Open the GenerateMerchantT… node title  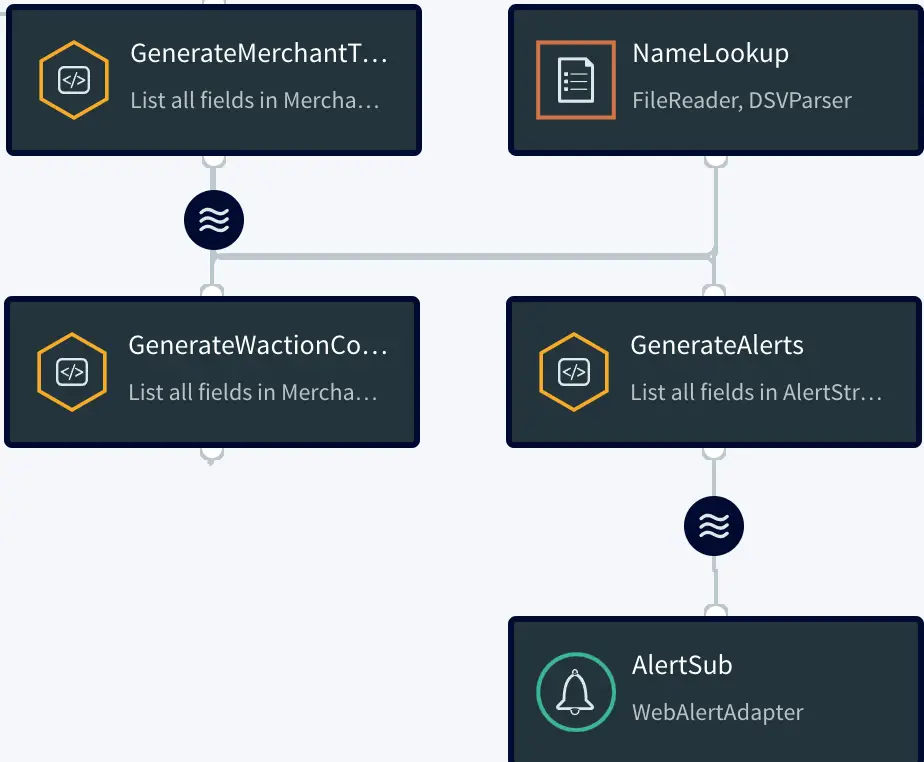coord(258,54)
